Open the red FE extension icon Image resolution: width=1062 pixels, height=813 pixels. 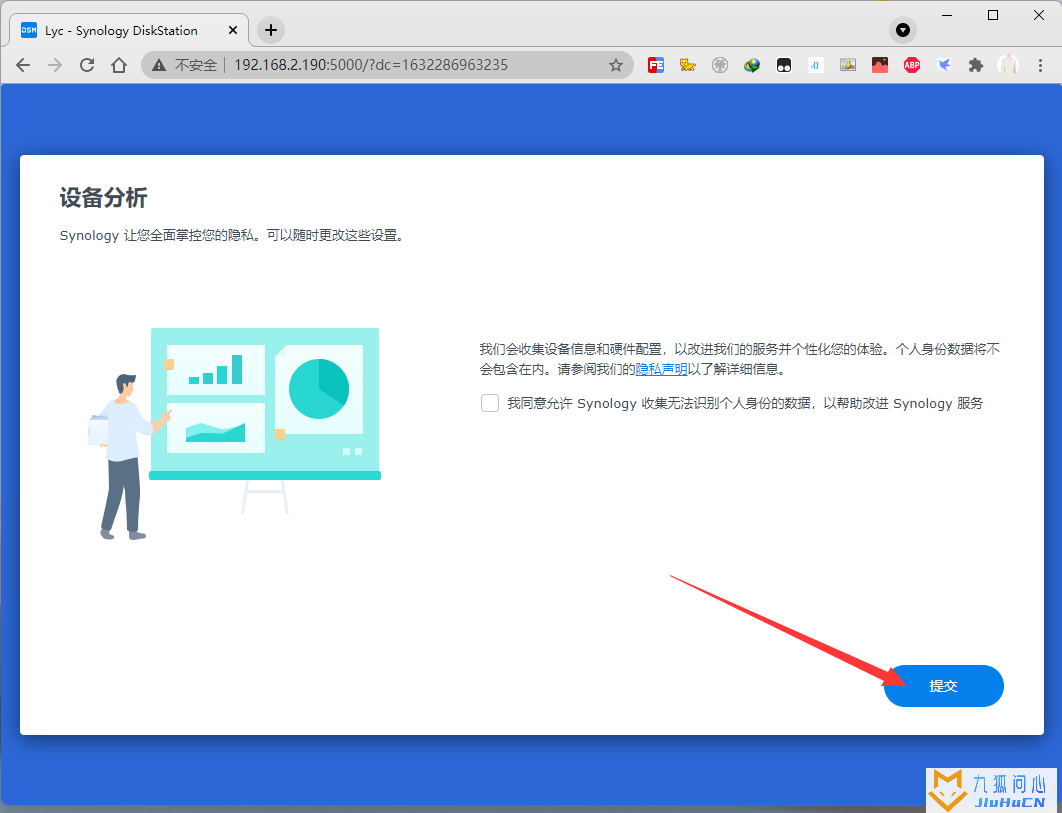coord(656,65)
